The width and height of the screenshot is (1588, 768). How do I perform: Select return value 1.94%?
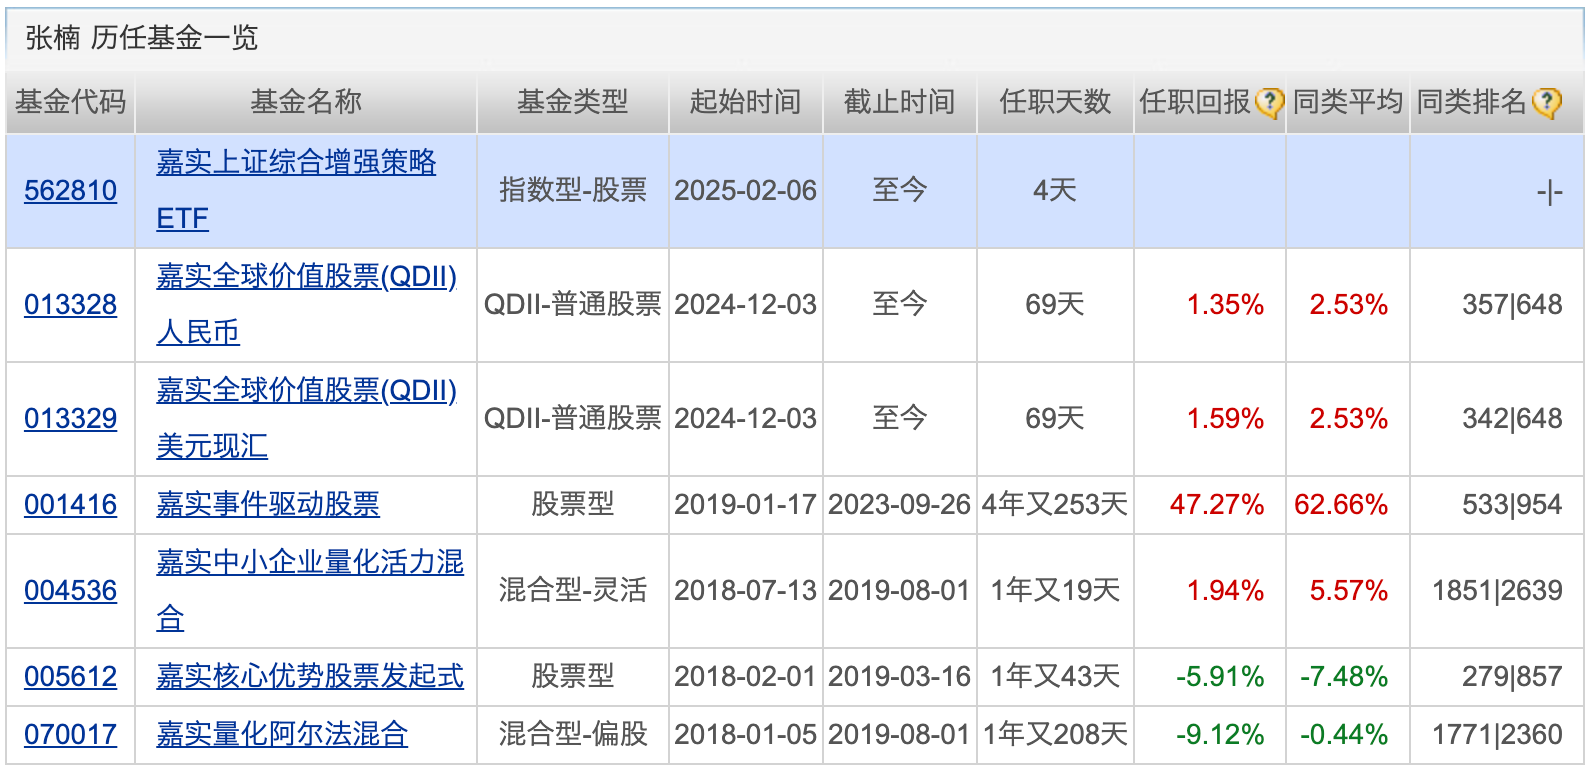pyautogui.click(x=1225, y=590)
